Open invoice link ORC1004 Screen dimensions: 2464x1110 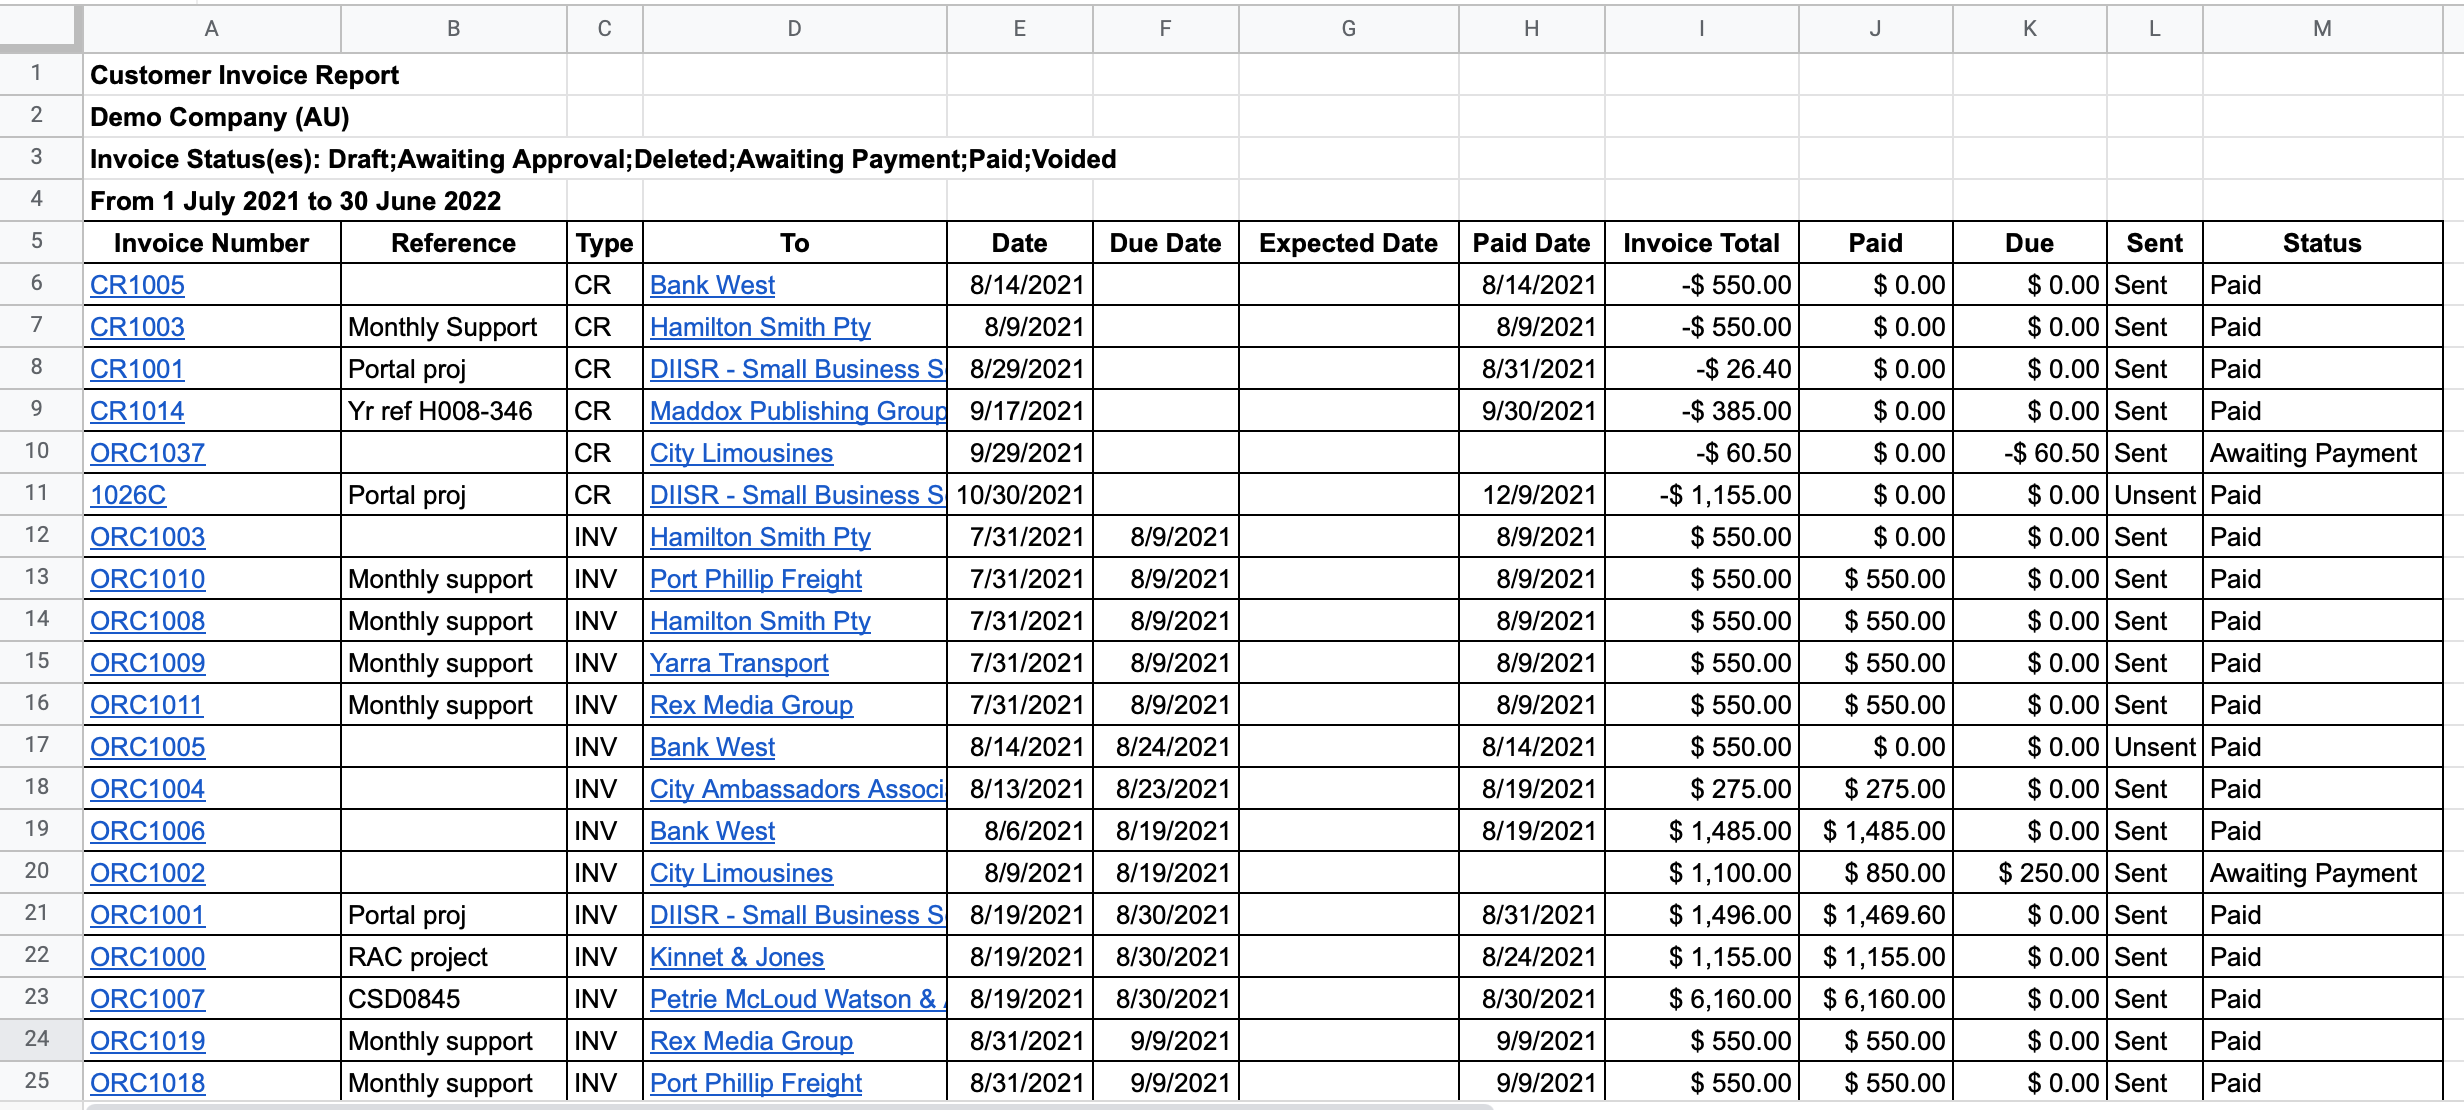[x=147, y=789]
